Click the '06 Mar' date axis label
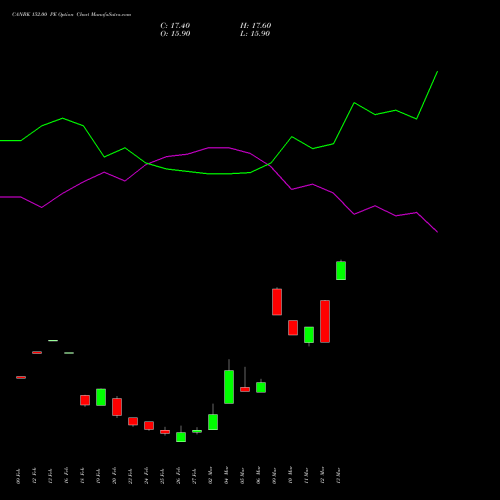500x500 pixels. pyautogui.click(x=258, y=475)
